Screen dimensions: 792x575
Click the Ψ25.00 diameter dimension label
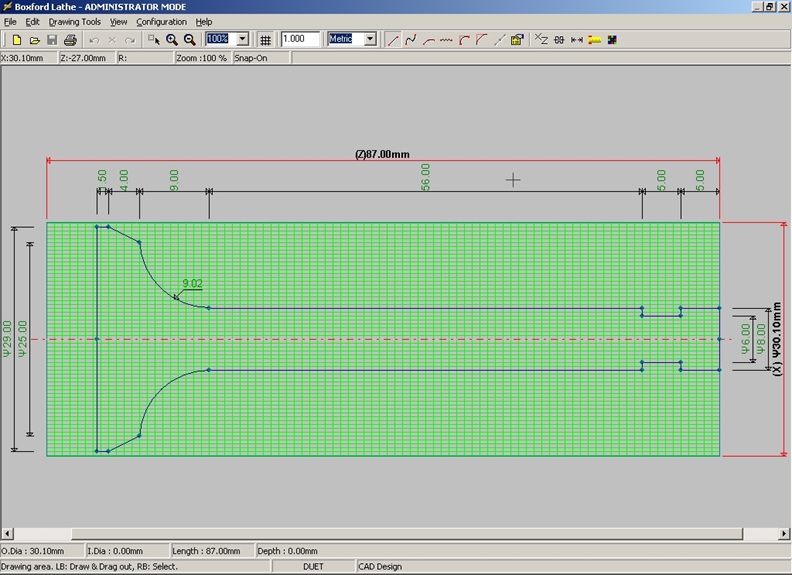point(22,339)
